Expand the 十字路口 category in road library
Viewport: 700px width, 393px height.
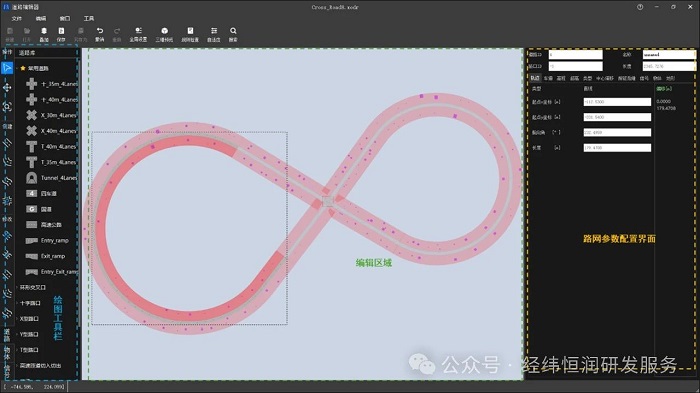tap(30, 303)
